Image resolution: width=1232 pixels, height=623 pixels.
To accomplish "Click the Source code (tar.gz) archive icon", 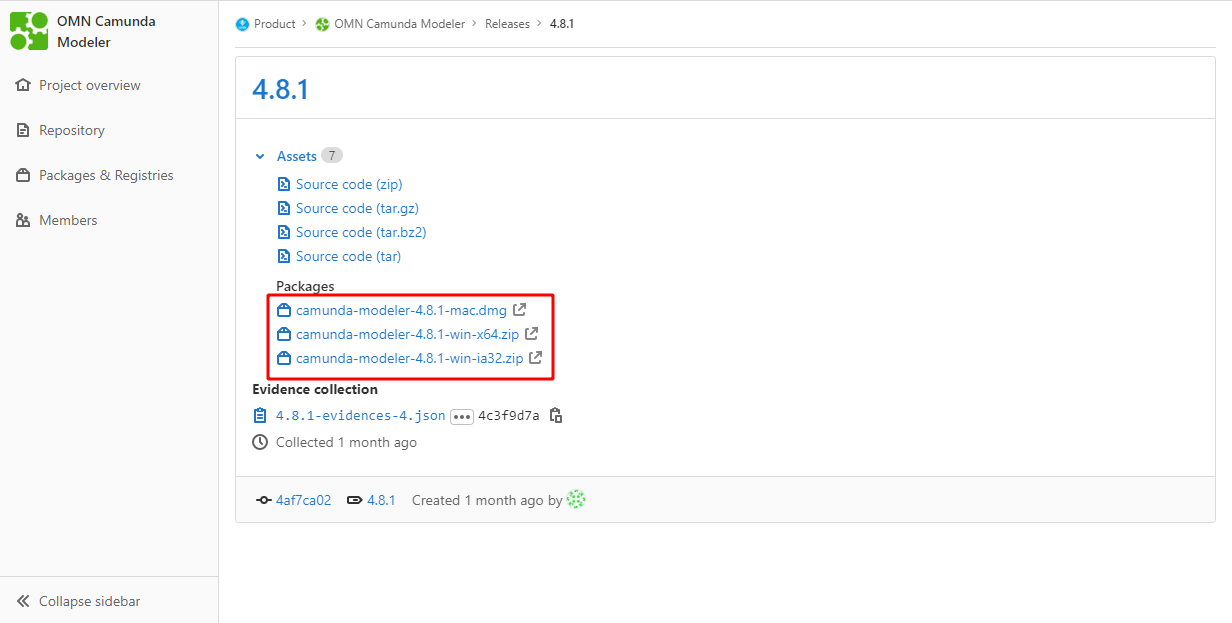I will [x=283, y=208].
